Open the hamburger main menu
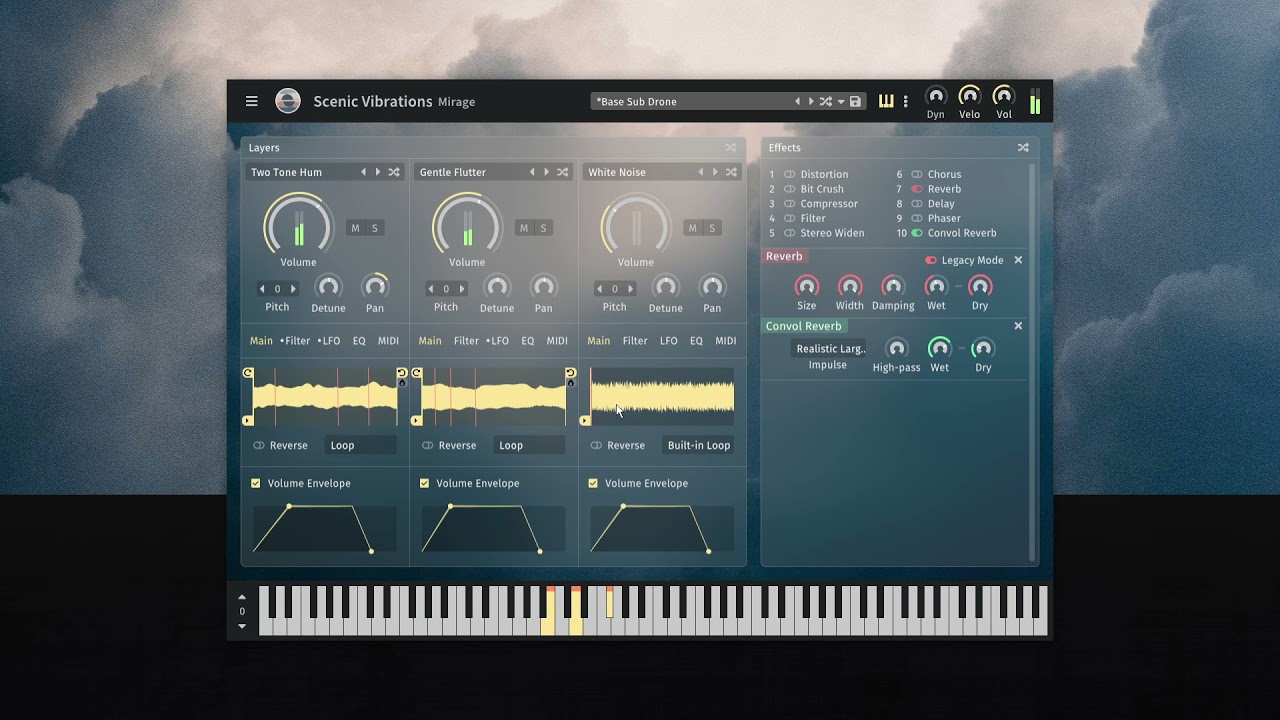The width and height of the screenshot is (1280, 720). click(x=252, y=101)
